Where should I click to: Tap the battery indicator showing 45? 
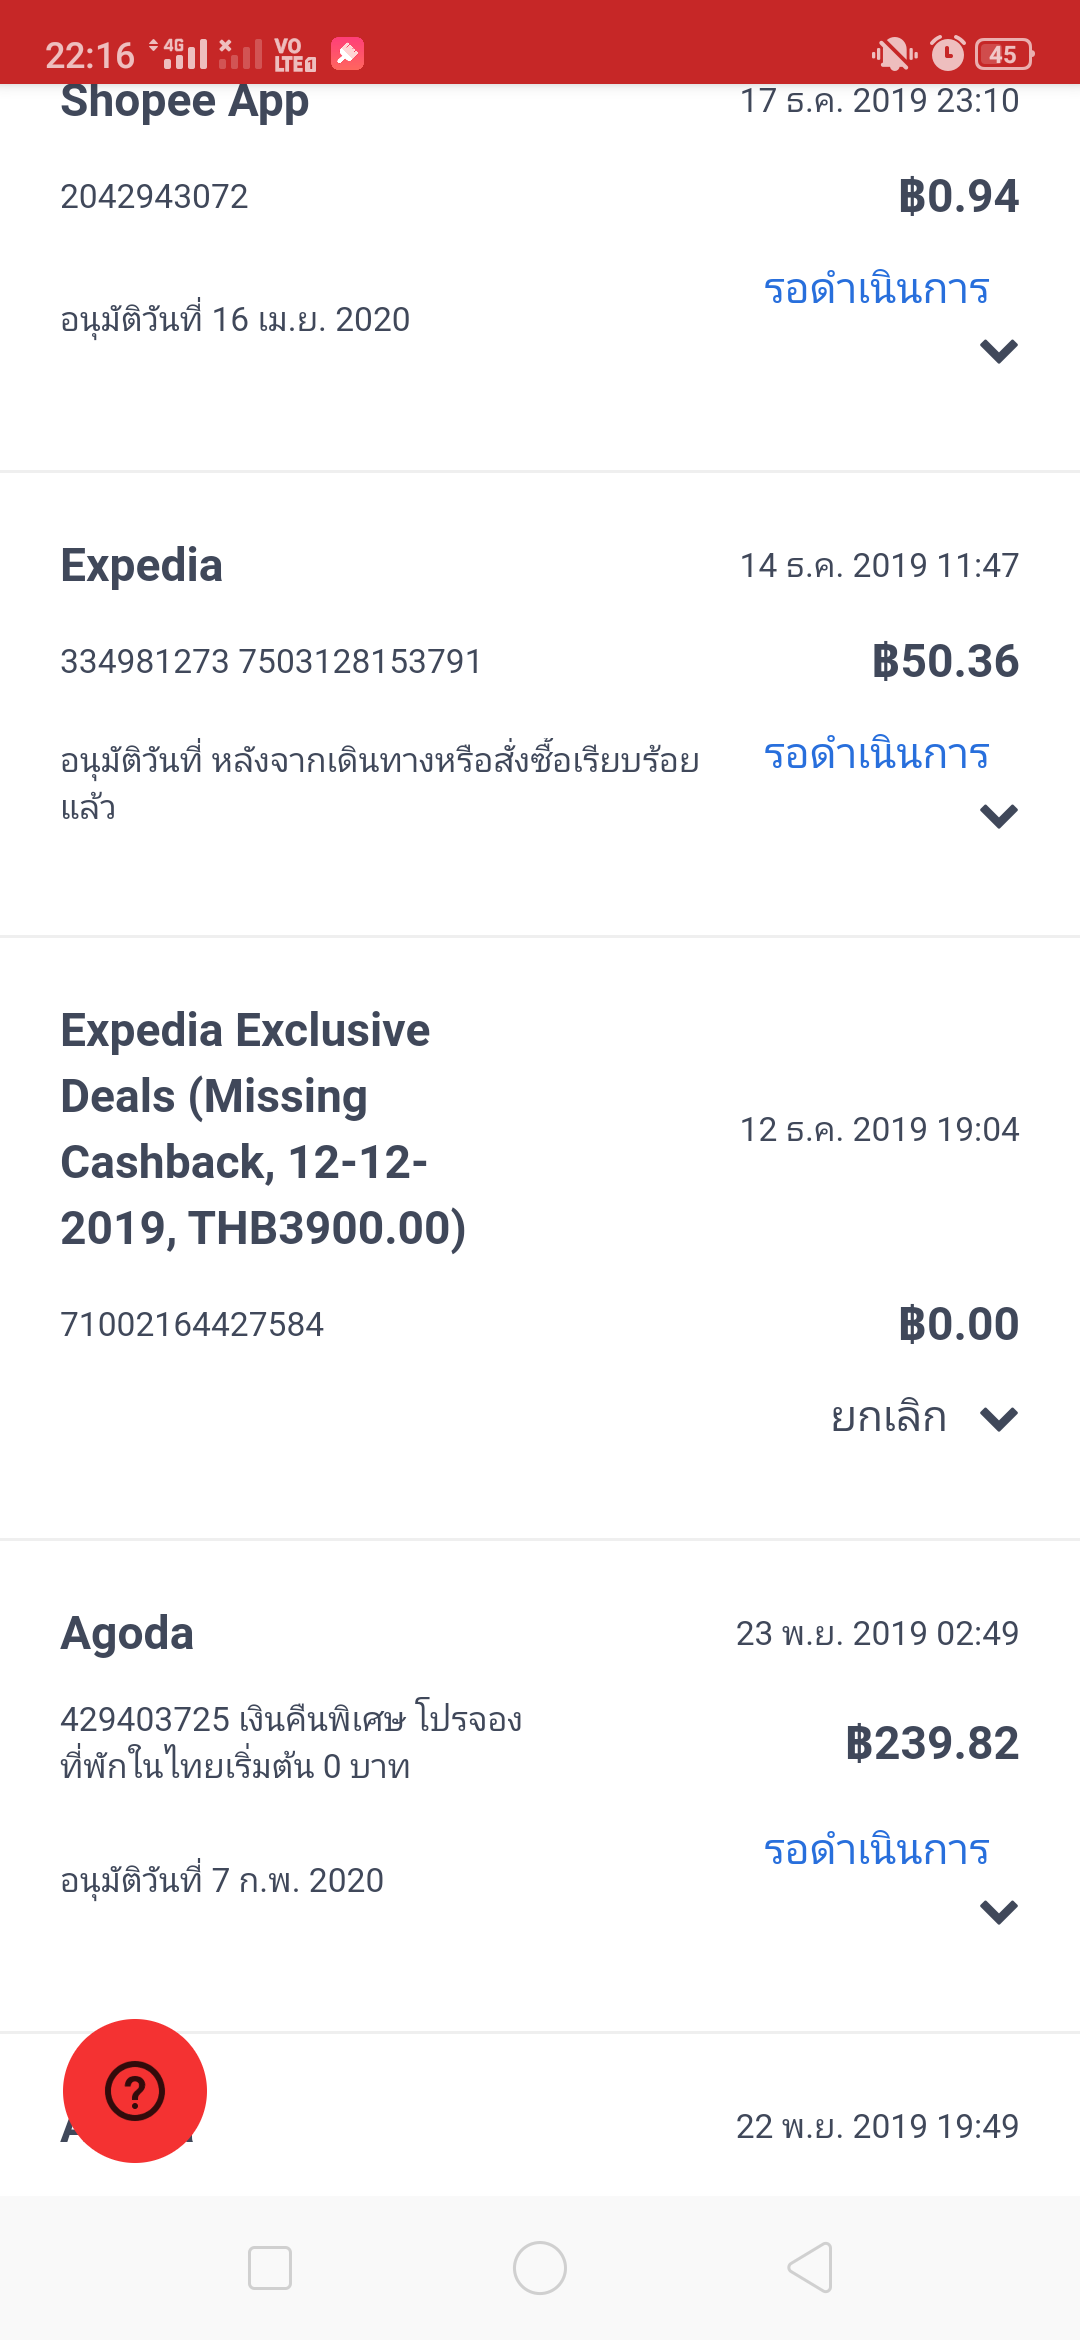1004,54
